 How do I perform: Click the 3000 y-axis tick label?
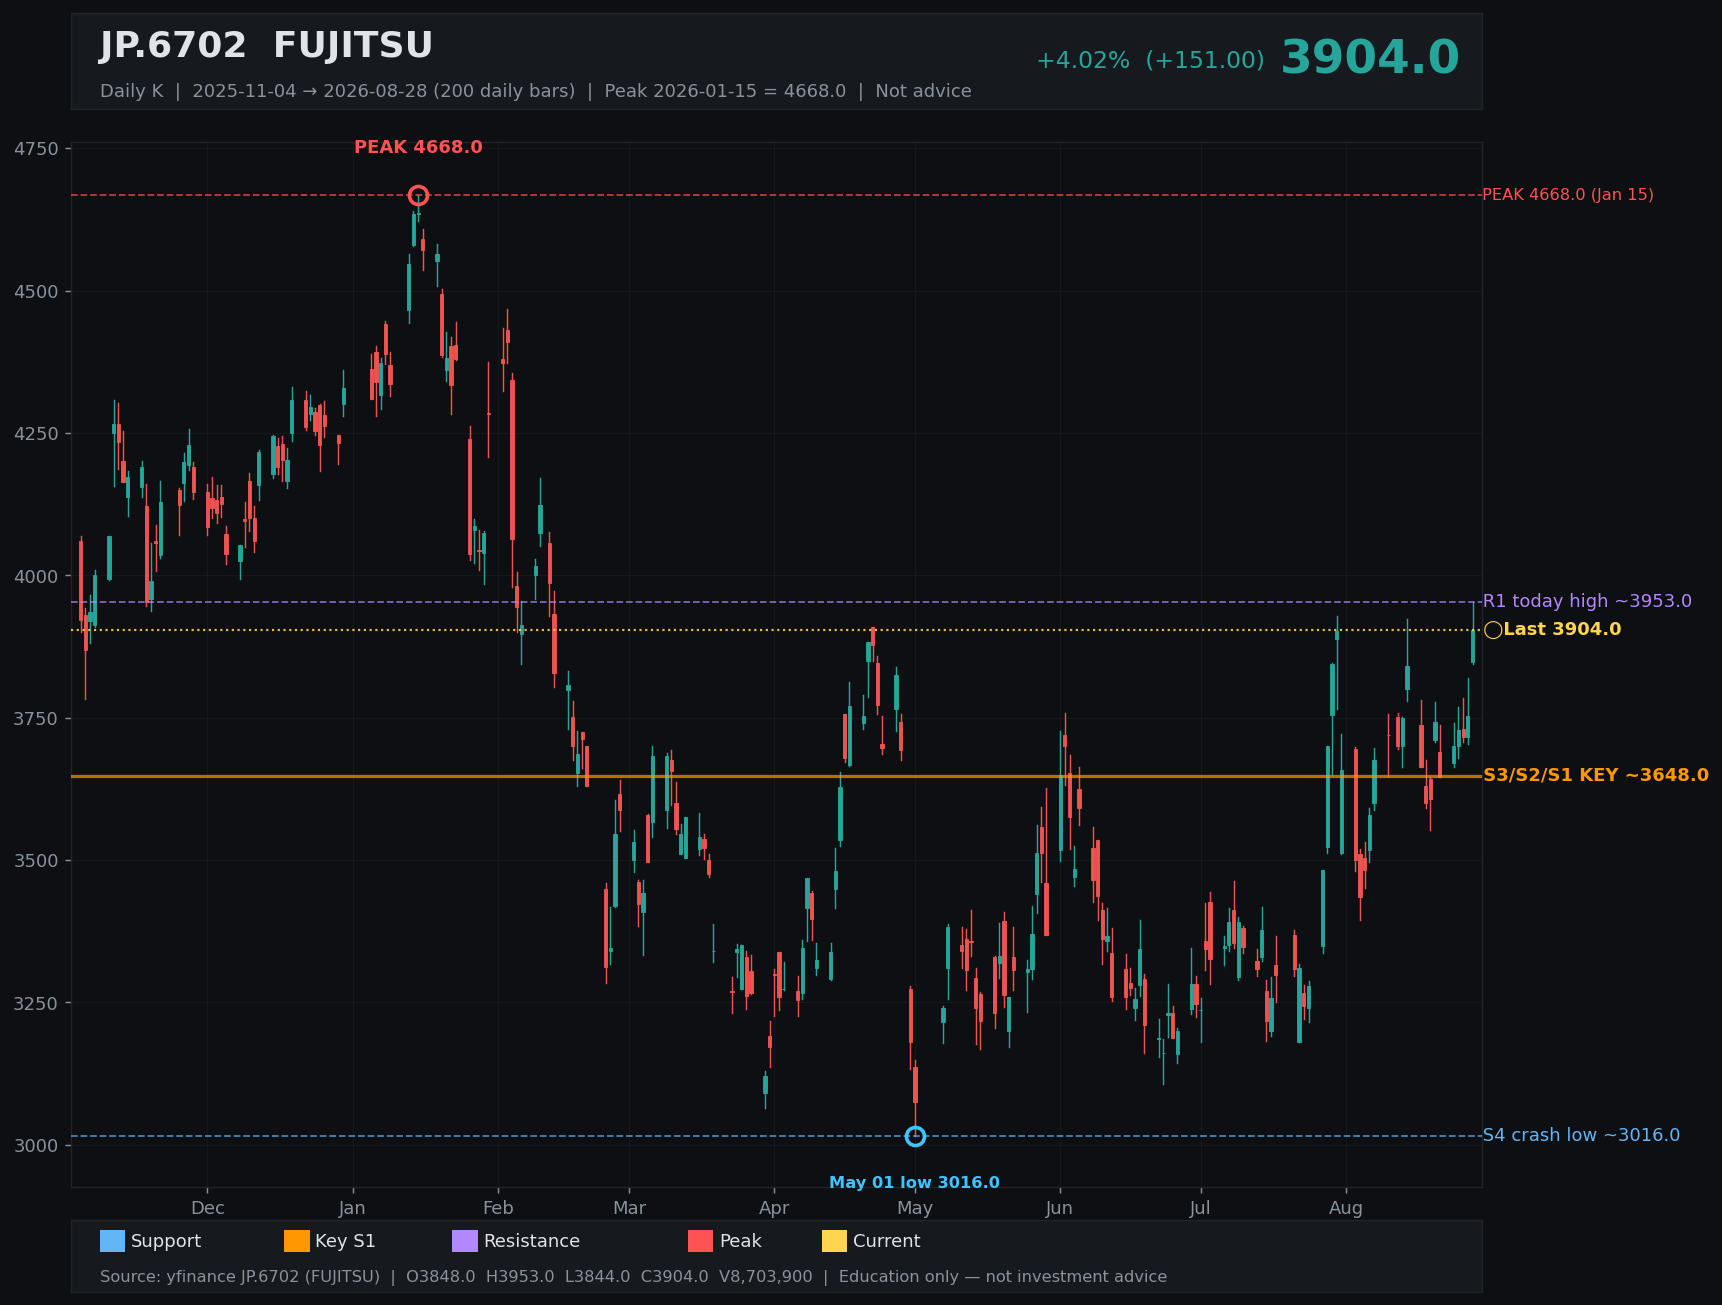tap(37, 1146)
